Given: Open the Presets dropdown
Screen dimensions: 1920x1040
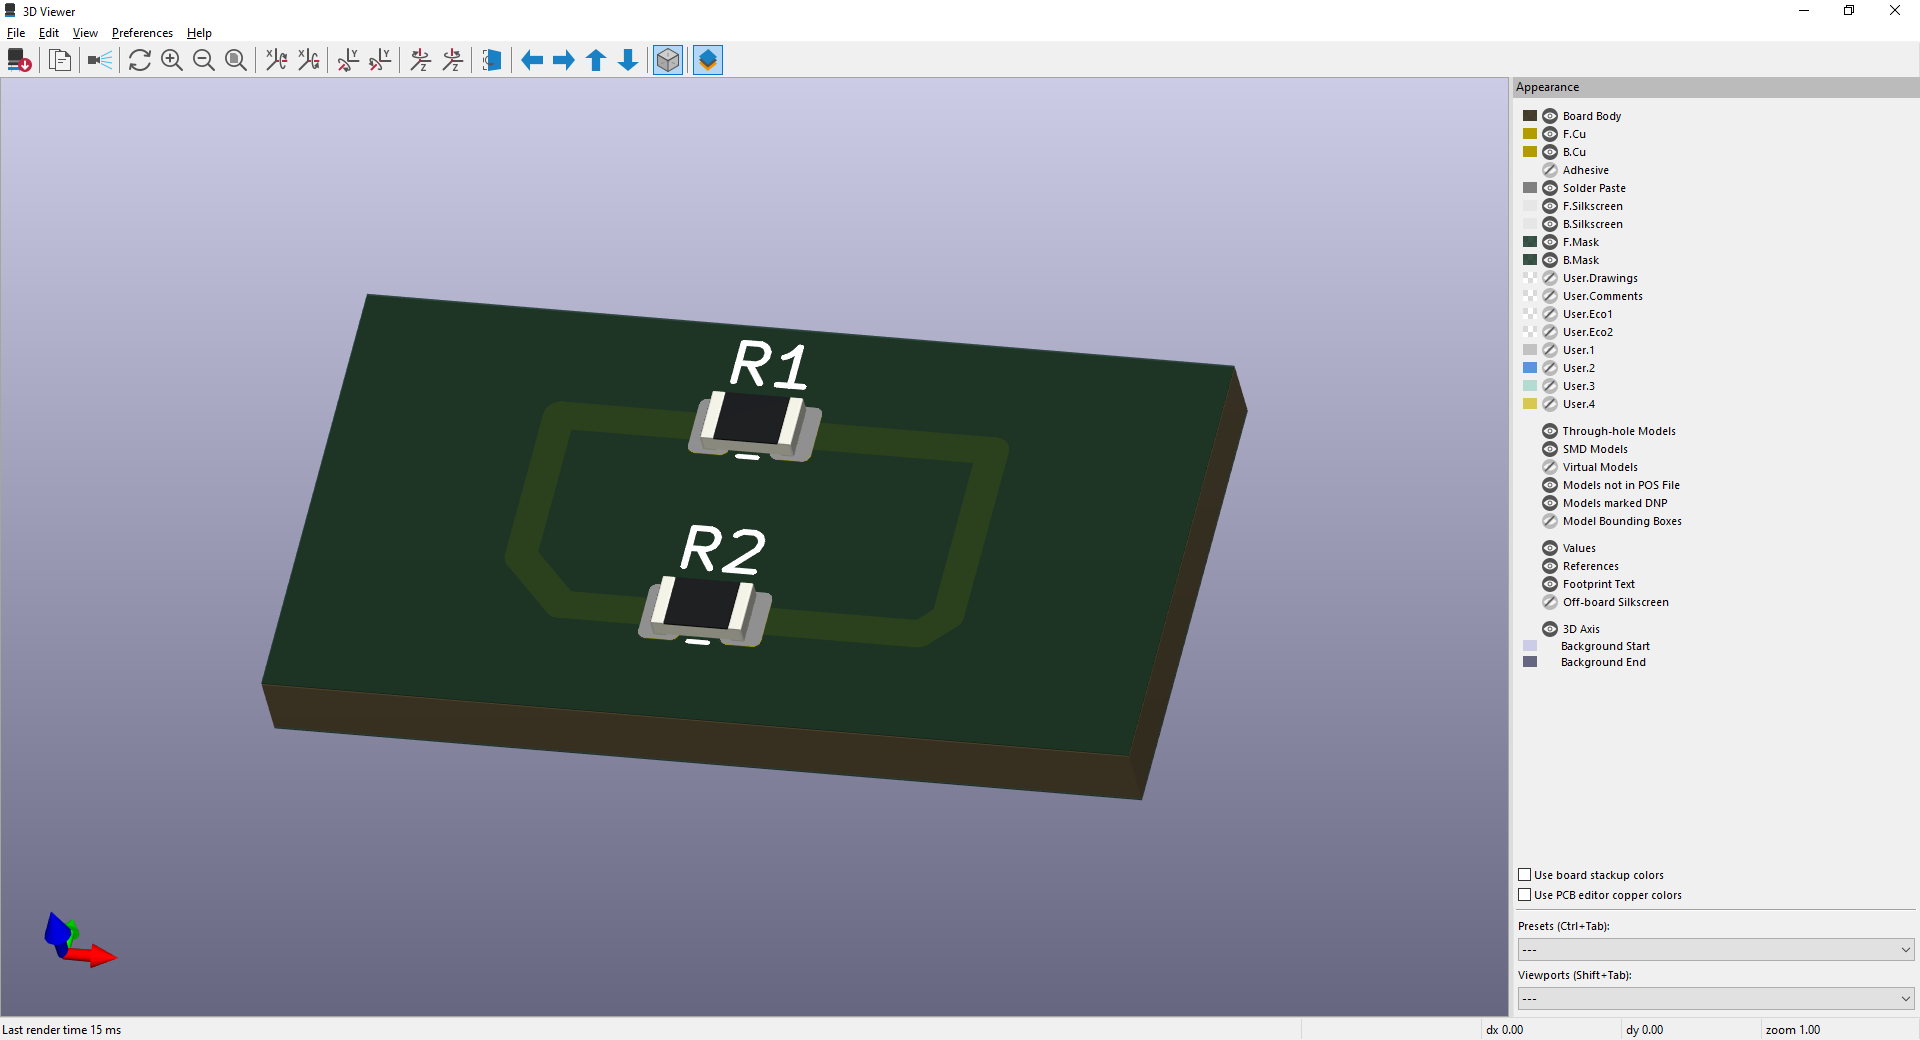Looking at the screenshot, I should tap(1715, 950).
